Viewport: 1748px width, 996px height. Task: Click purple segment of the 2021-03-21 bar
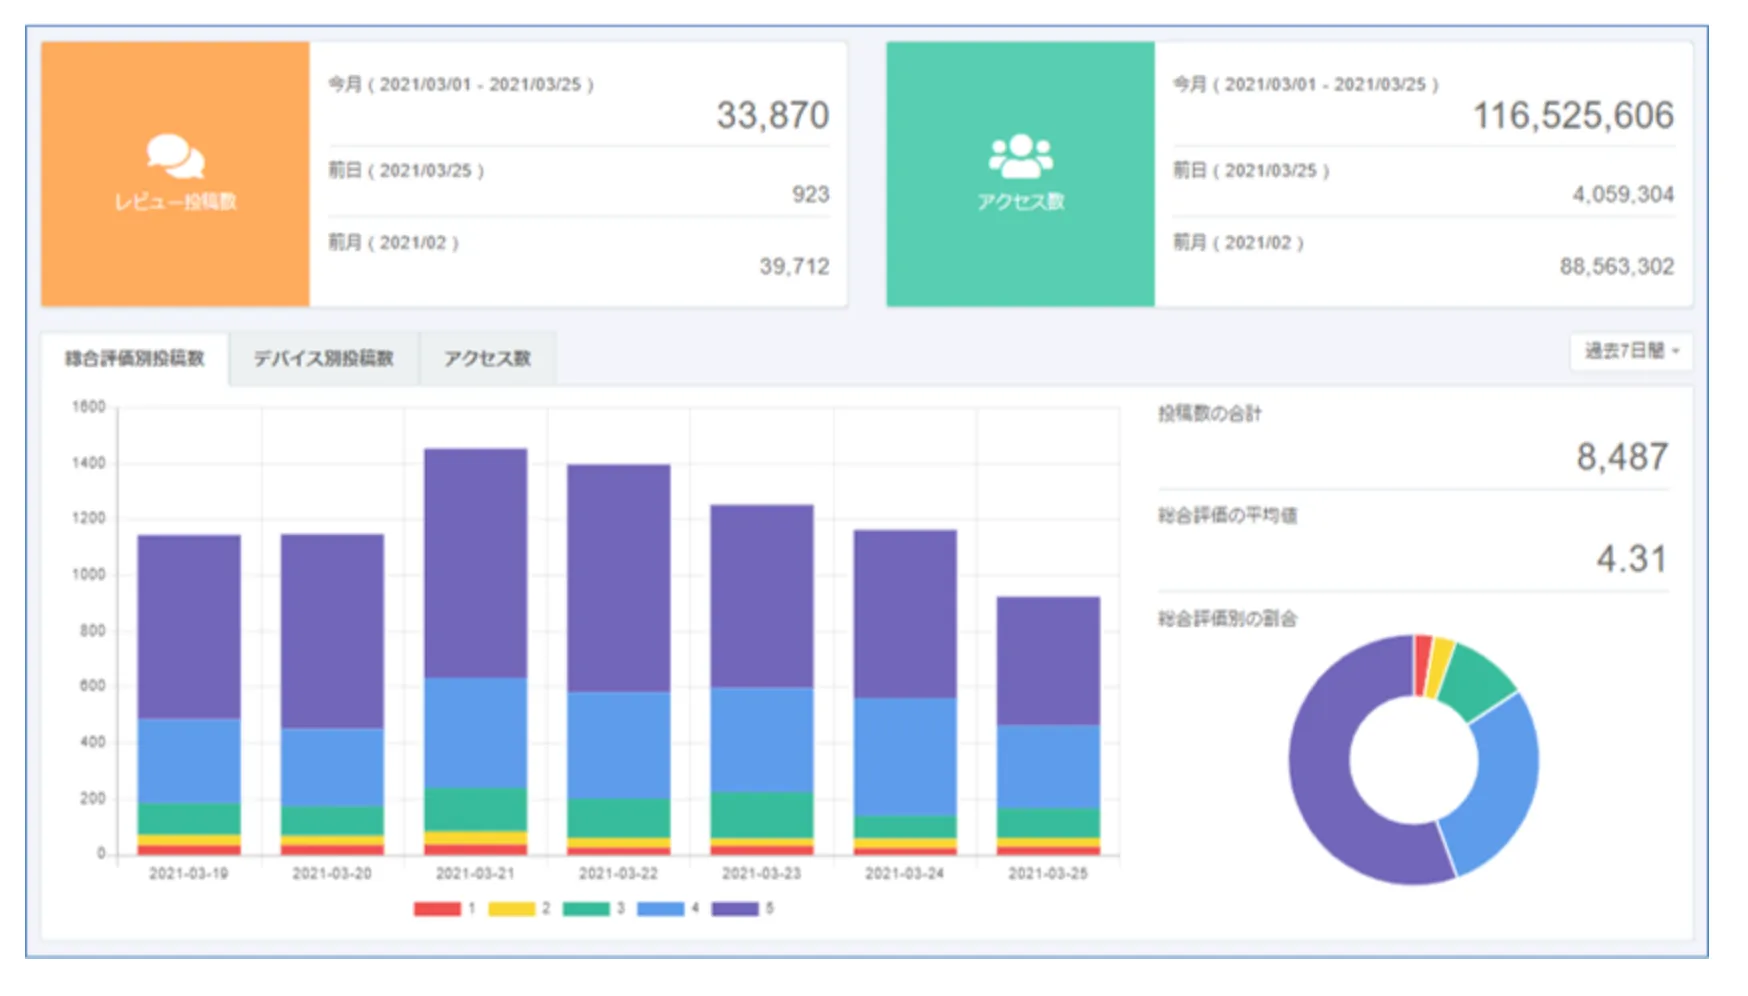pyautogui.click(x=476, y=562)
